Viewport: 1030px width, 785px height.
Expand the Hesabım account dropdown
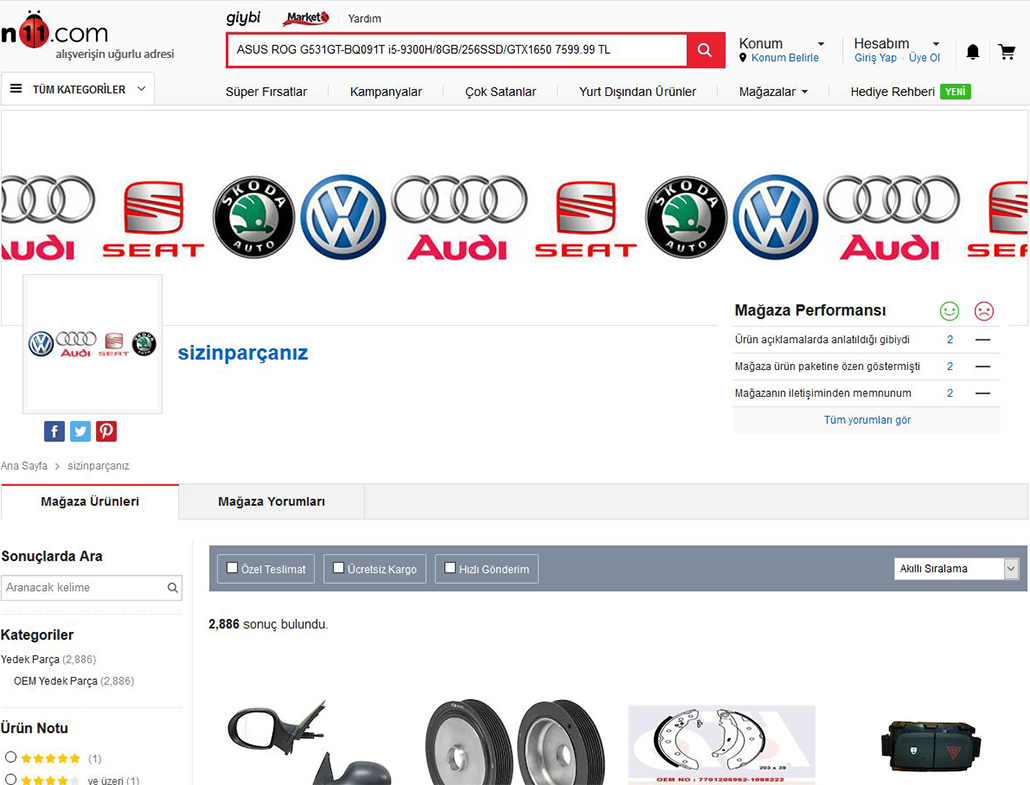pos(896,44)
